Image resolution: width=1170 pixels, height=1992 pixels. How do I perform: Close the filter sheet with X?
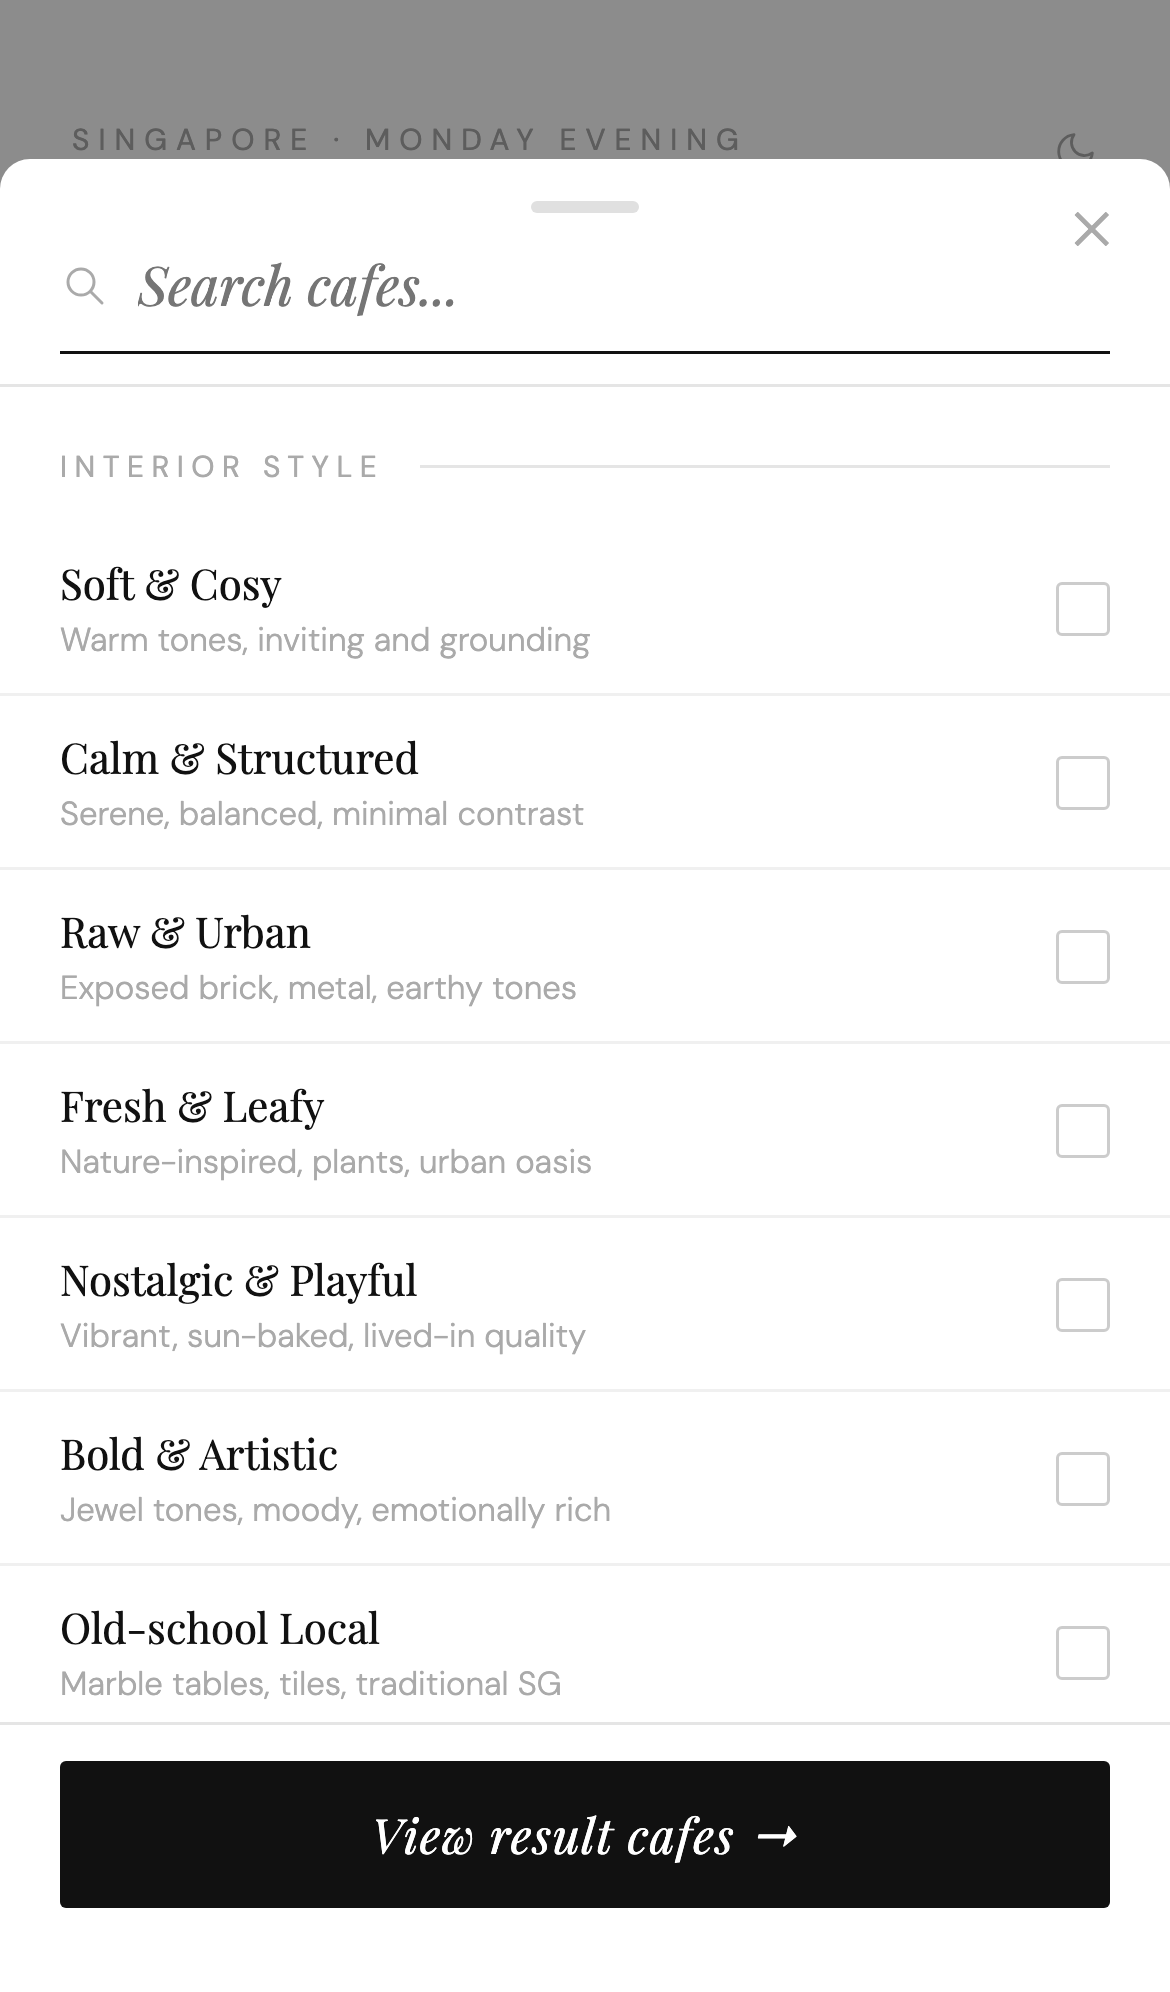pos(1091,229)
